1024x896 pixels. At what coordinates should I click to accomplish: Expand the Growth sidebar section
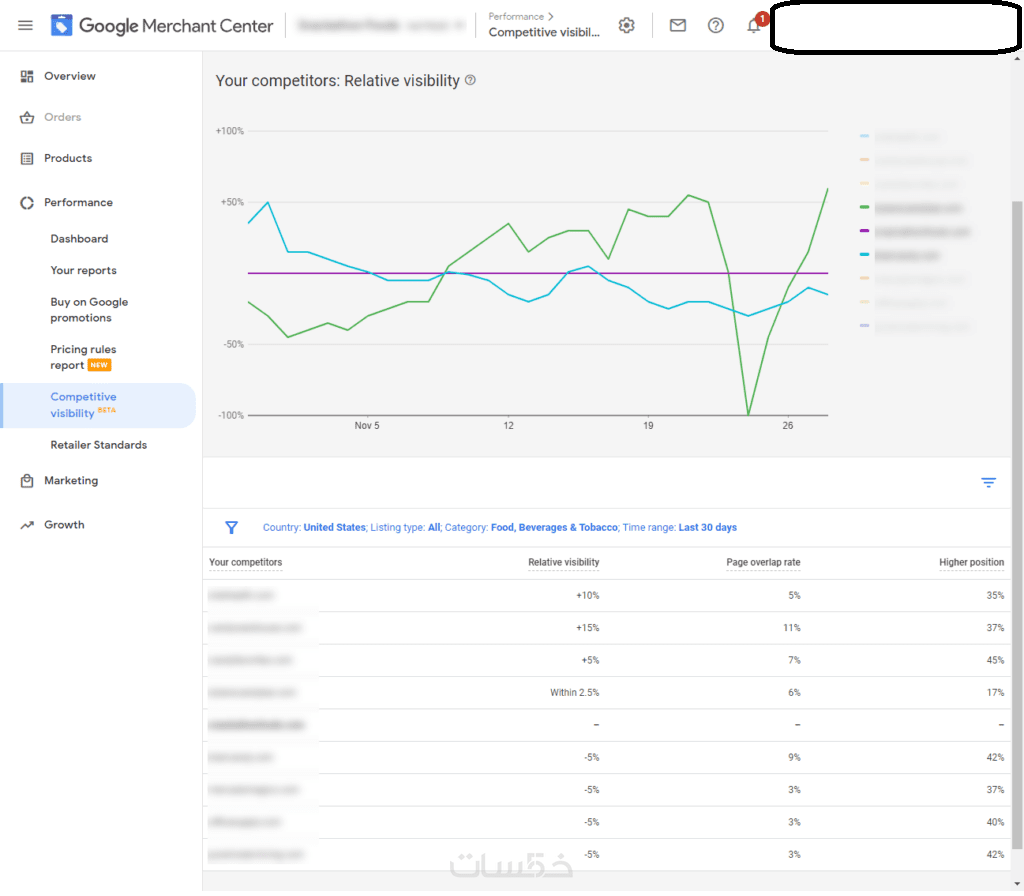pyautogui.click(x=64, y=525)
